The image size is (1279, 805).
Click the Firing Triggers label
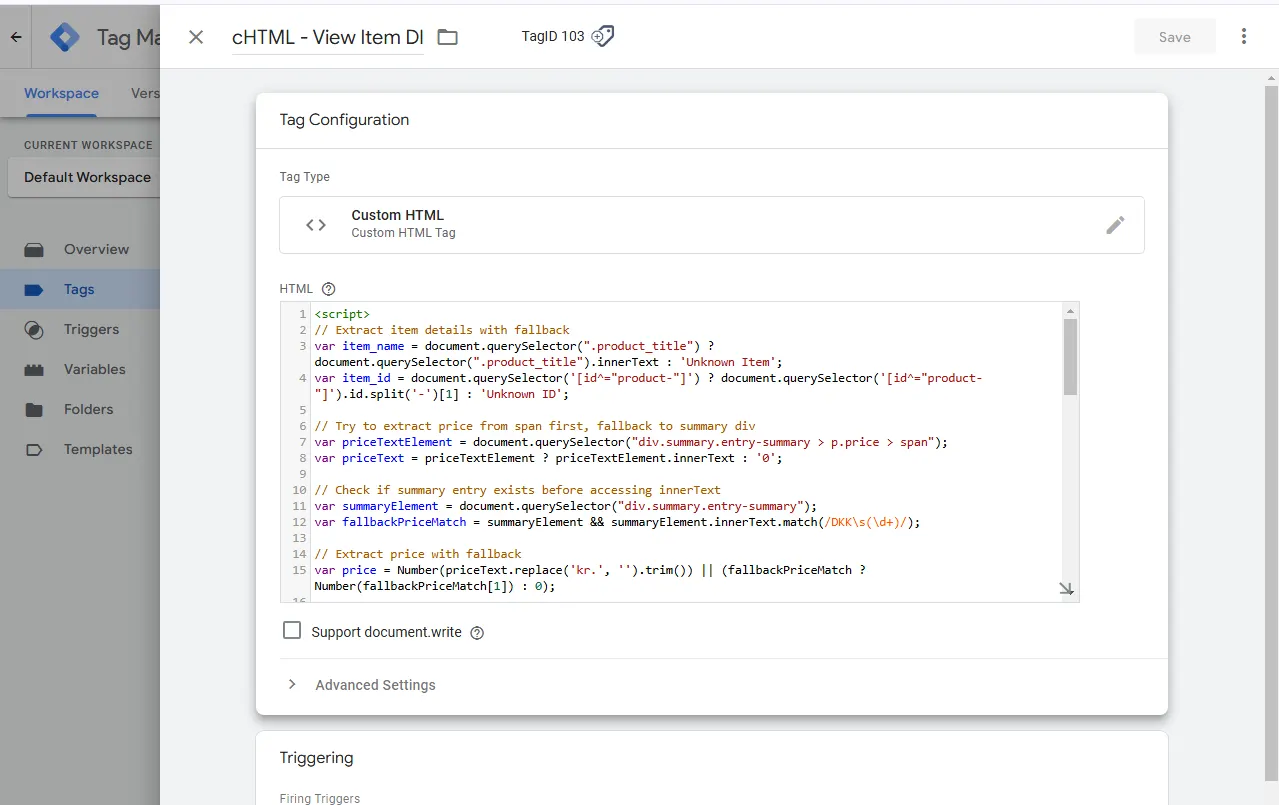pos(320,798)
